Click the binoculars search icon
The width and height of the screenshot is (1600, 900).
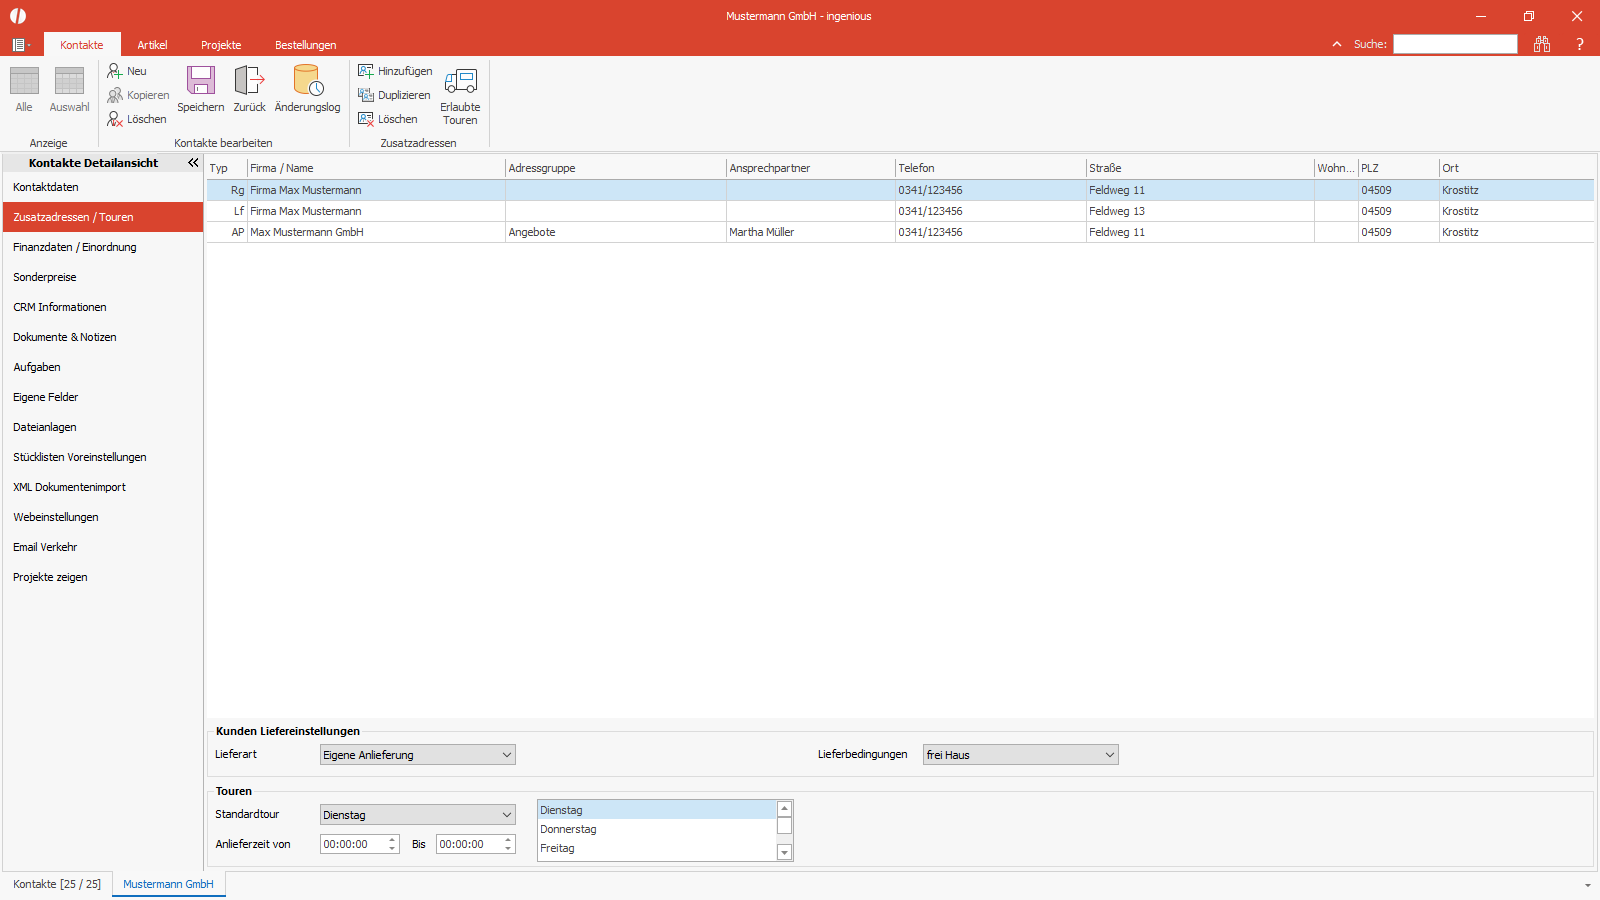tap(1542, 44)
